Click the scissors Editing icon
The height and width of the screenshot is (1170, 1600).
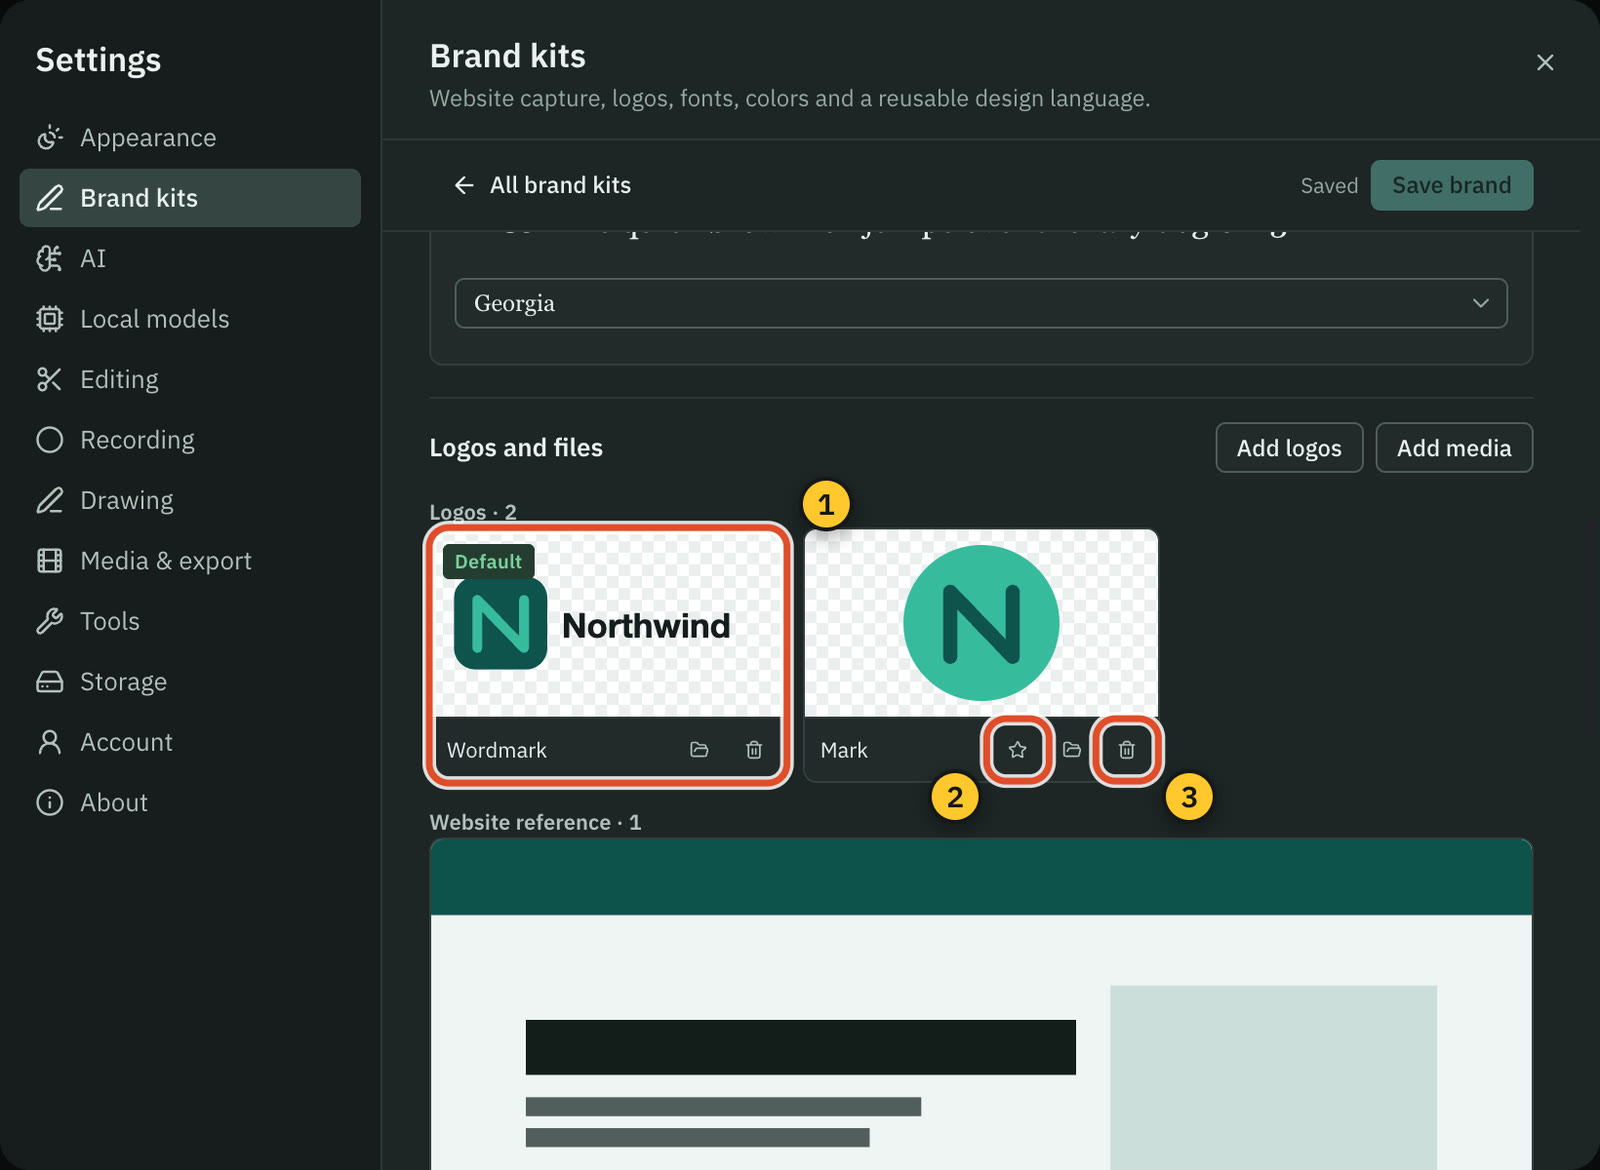pos(49,379)
